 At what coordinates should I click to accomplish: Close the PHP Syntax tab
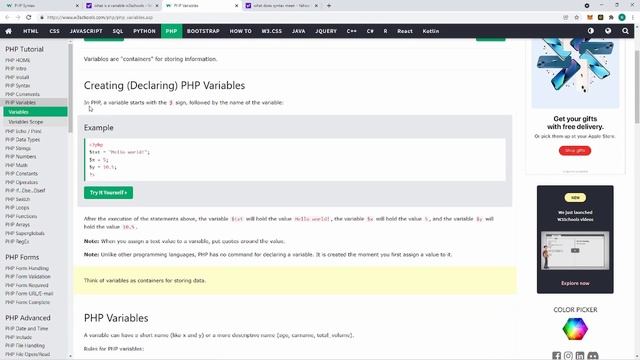(78, 6)
